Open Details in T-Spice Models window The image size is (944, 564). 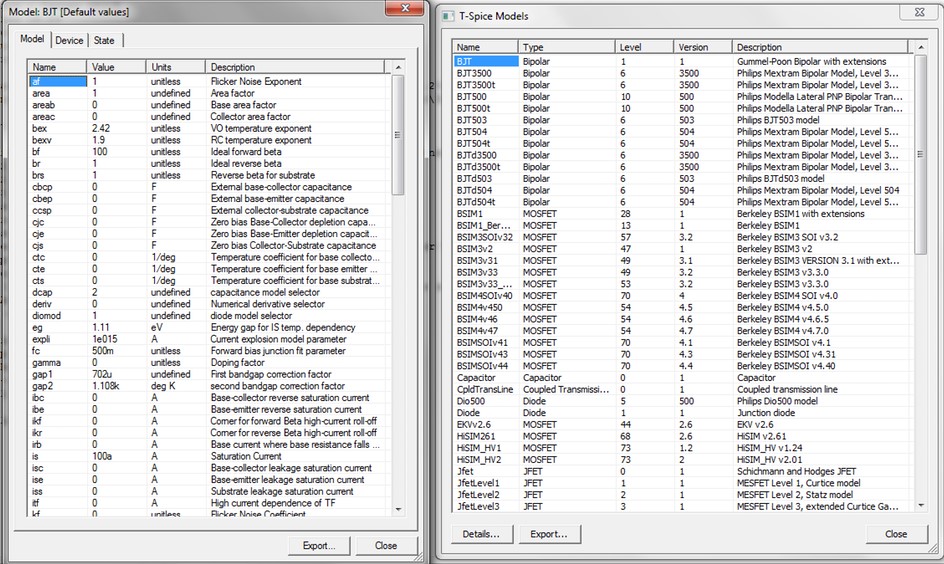click(481, 534)
